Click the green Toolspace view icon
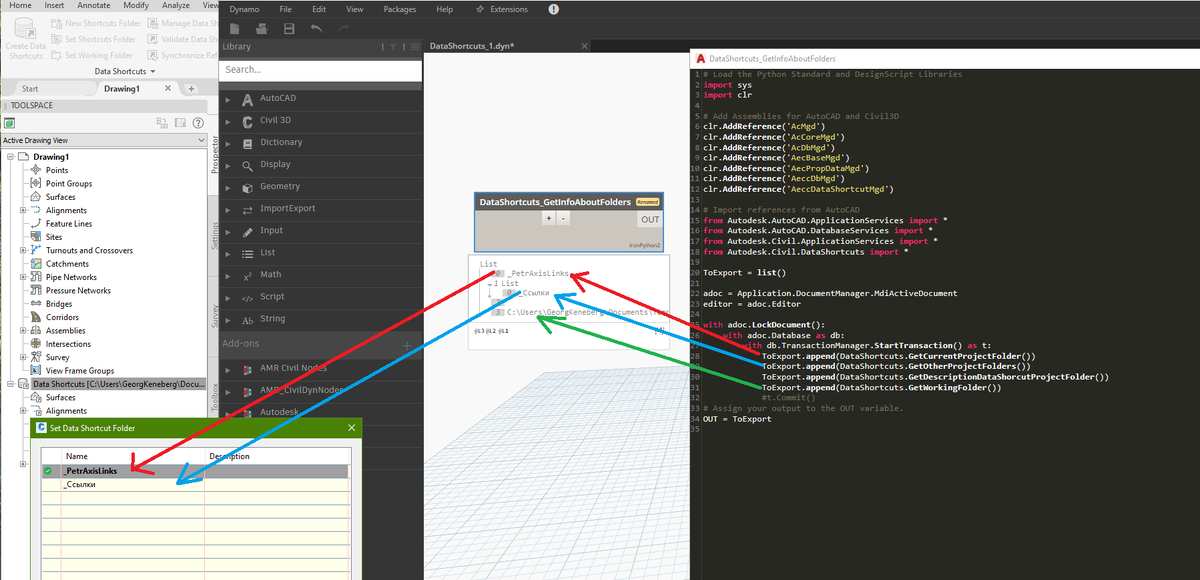Image resolution: width=1200 pixels, height=580 pixels. point(8,123)
